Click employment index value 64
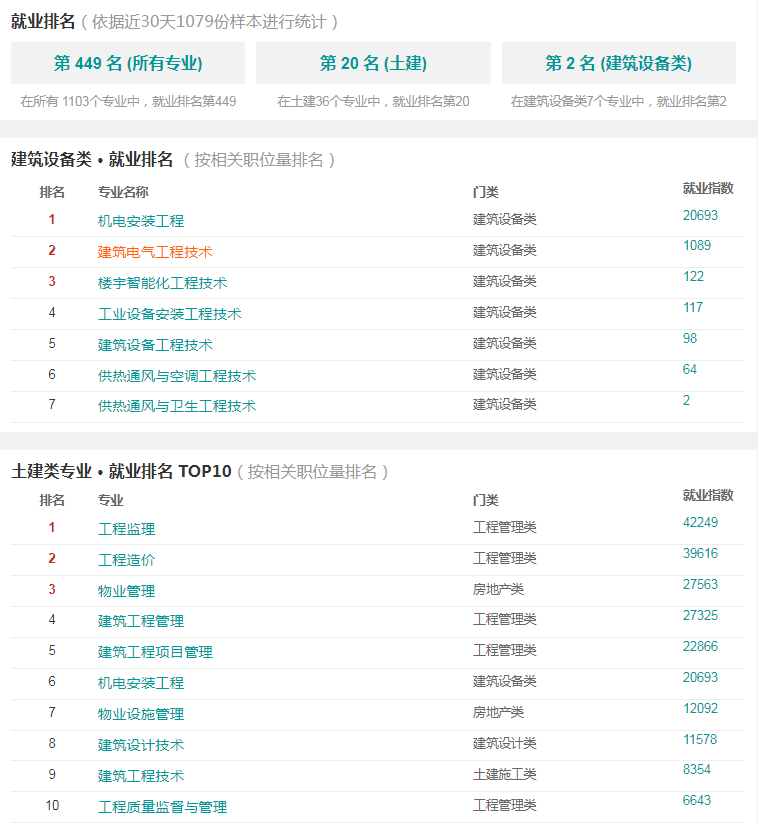Screen dimensions: 758x823 pos(690,369)
